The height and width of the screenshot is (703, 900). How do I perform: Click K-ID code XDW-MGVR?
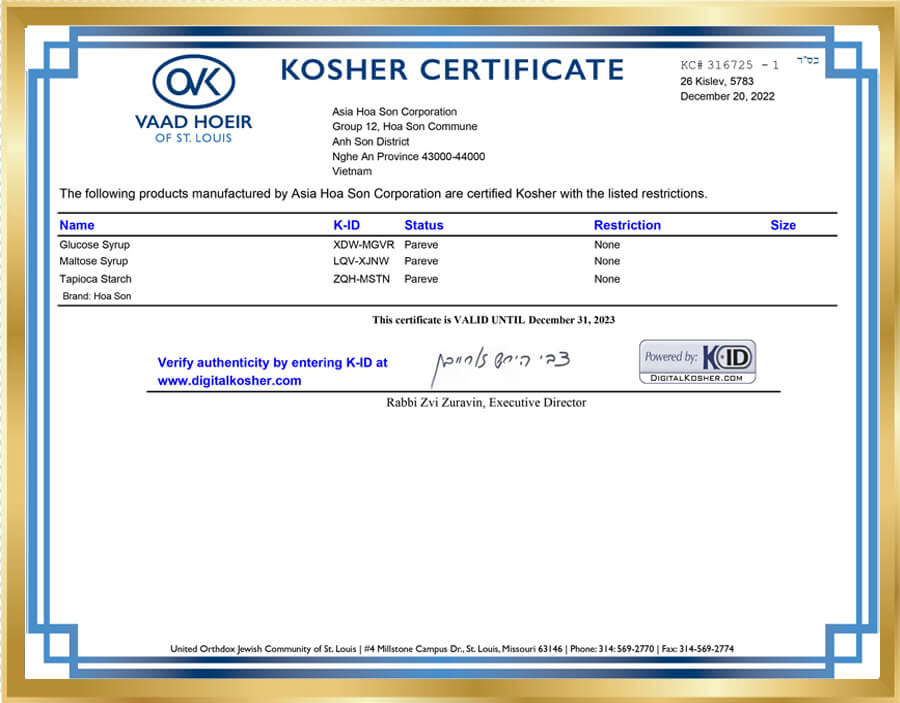click(363, 244)
